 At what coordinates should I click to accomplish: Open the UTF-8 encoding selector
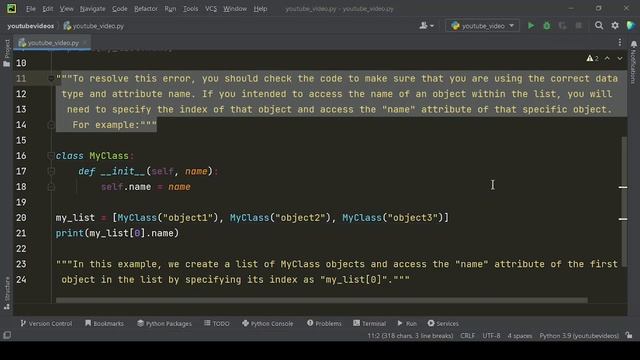[491, 336]
